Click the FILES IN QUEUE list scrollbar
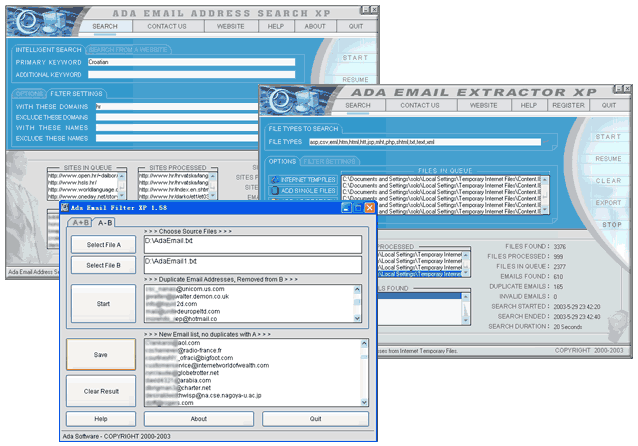 (545, 195)
